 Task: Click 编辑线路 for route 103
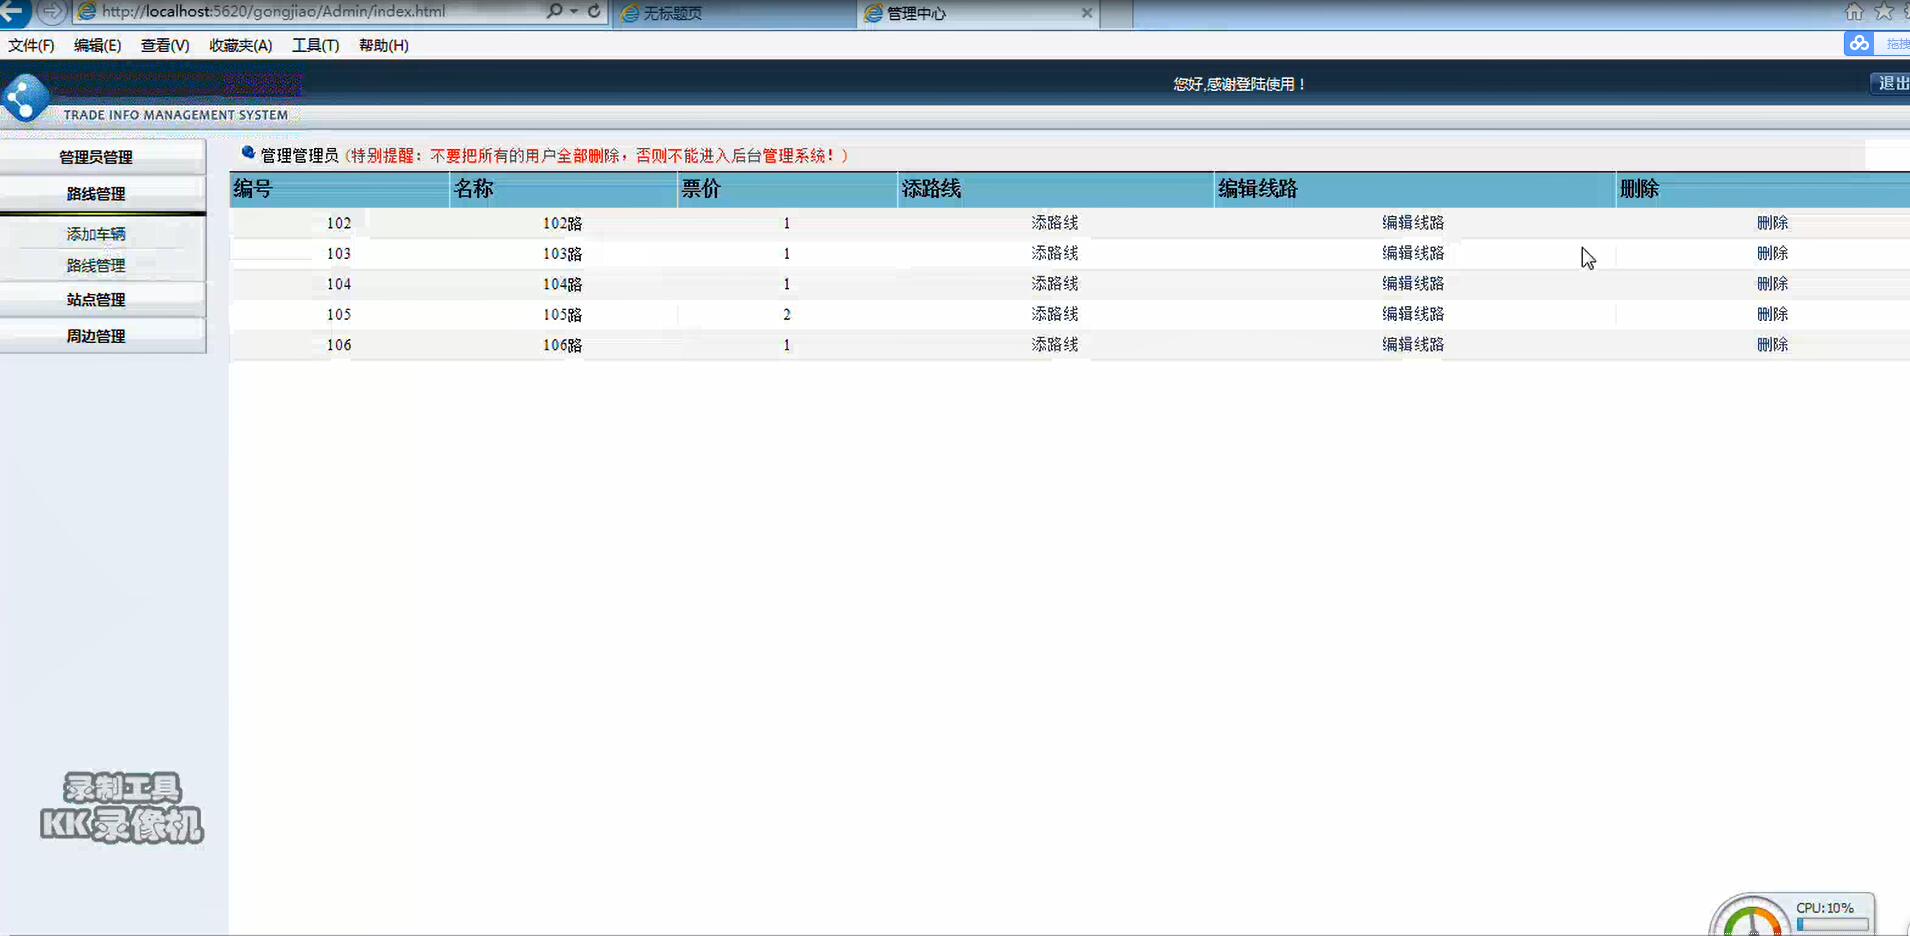click(1413, 253)
